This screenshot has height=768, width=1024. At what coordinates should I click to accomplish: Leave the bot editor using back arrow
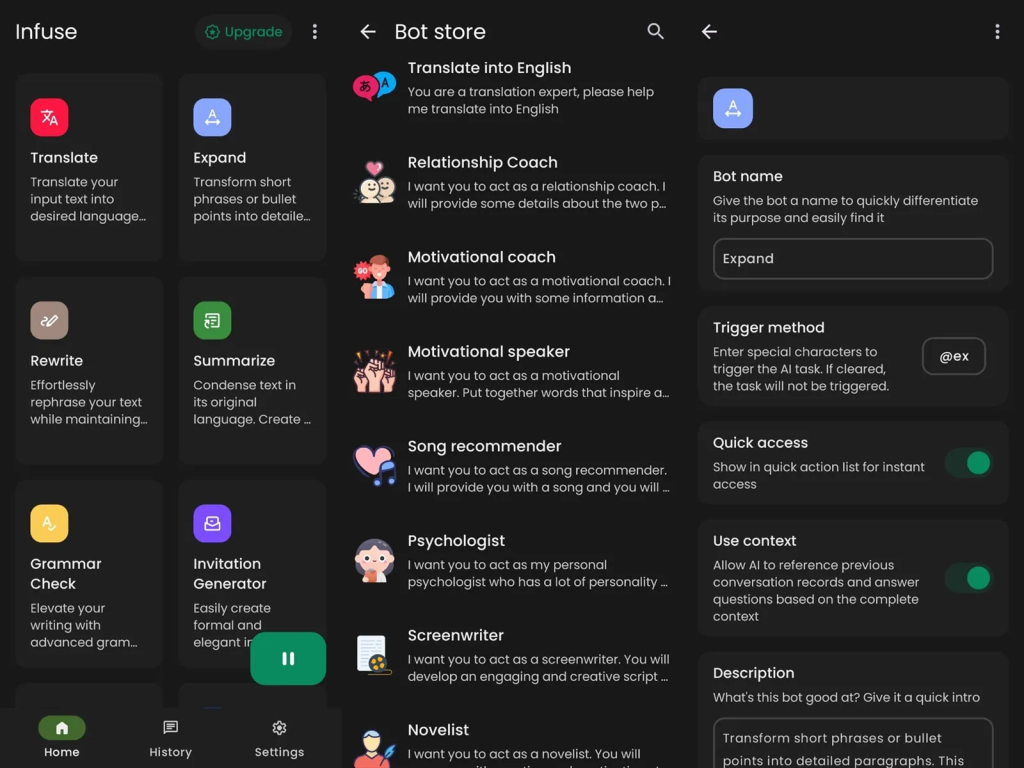tap(710, 32)
